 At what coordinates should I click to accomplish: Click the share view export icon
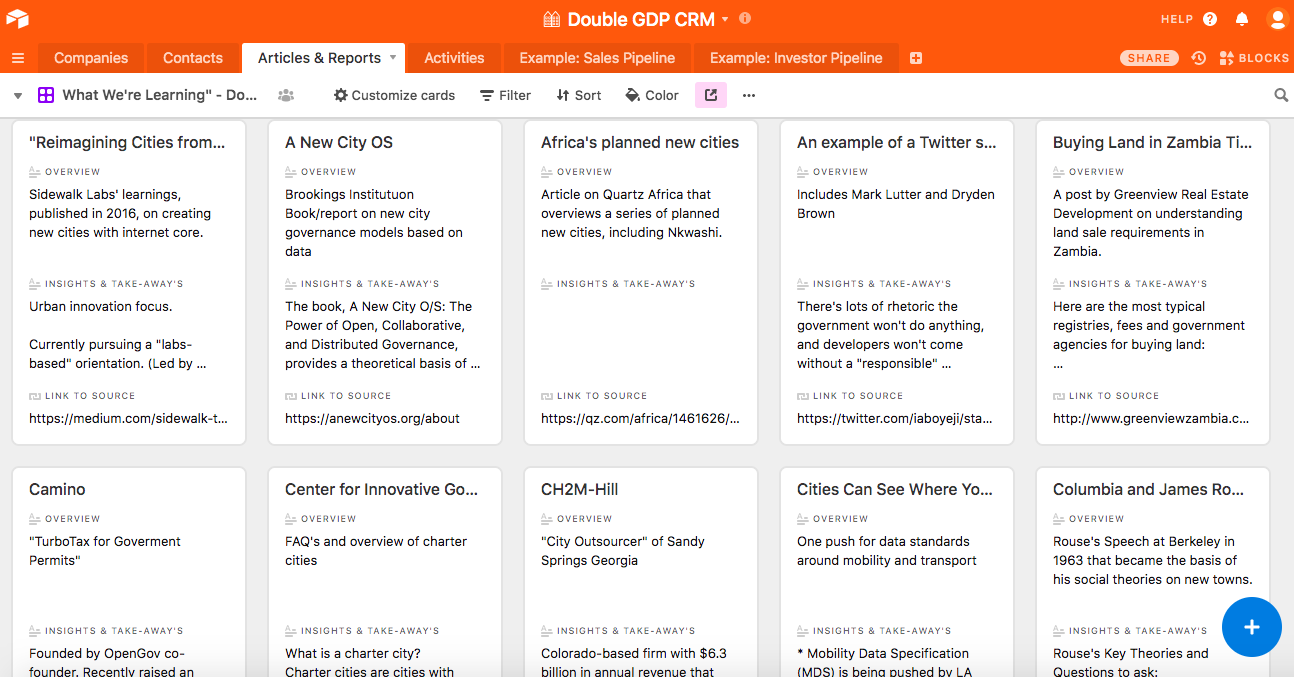click(x=711, y=95)
